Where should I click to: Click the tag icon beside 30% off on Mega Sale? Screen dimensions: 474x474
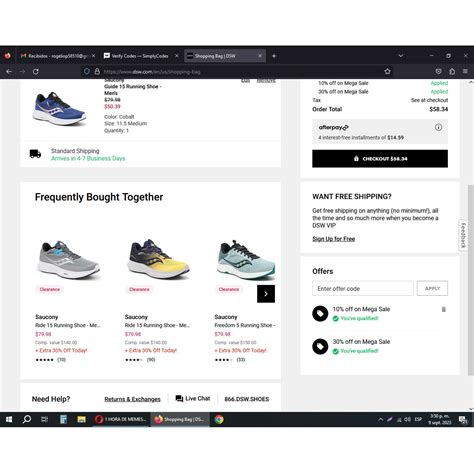tap(320, 346)
